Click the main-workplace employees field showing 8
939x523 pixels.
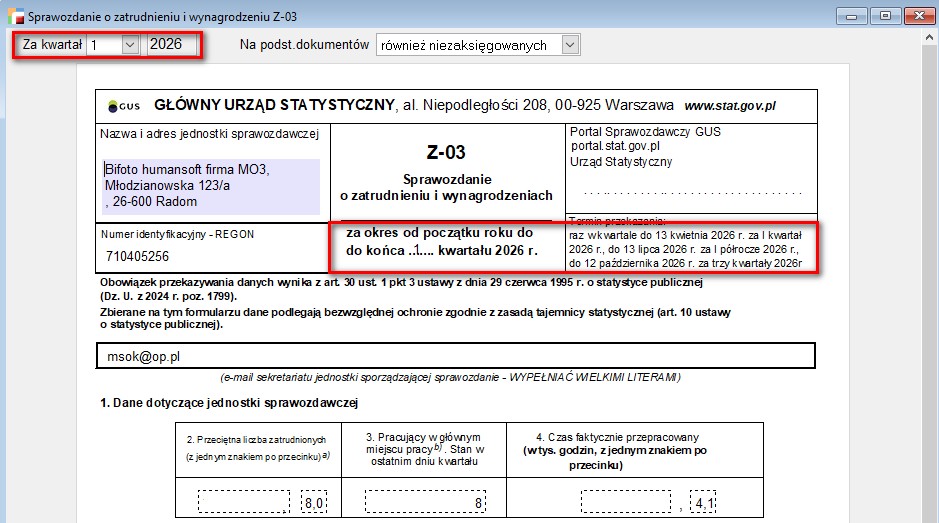[x=425, y=501]
